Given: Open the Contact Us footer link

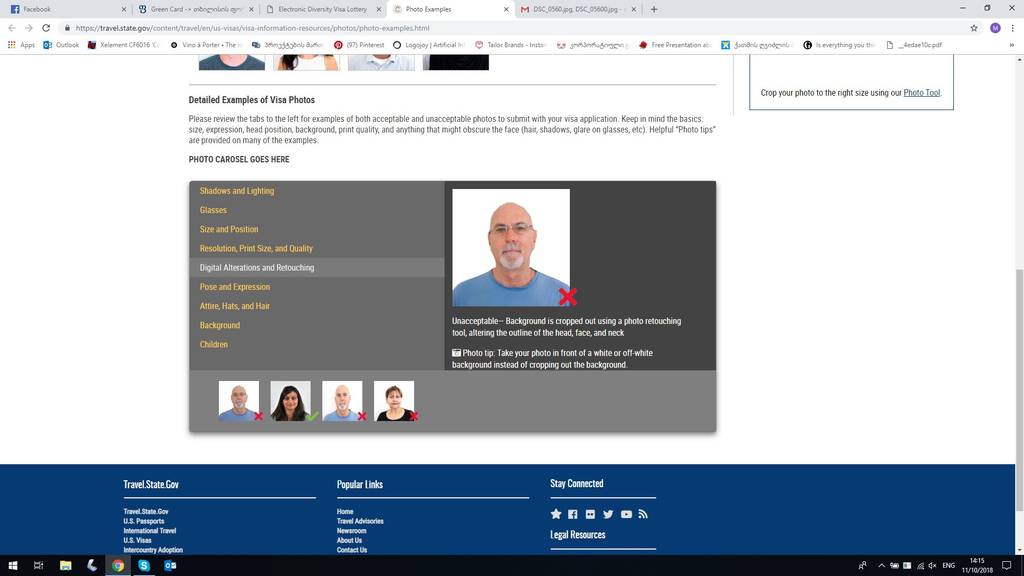Looking at the screenshot, I should click(352, 550).
